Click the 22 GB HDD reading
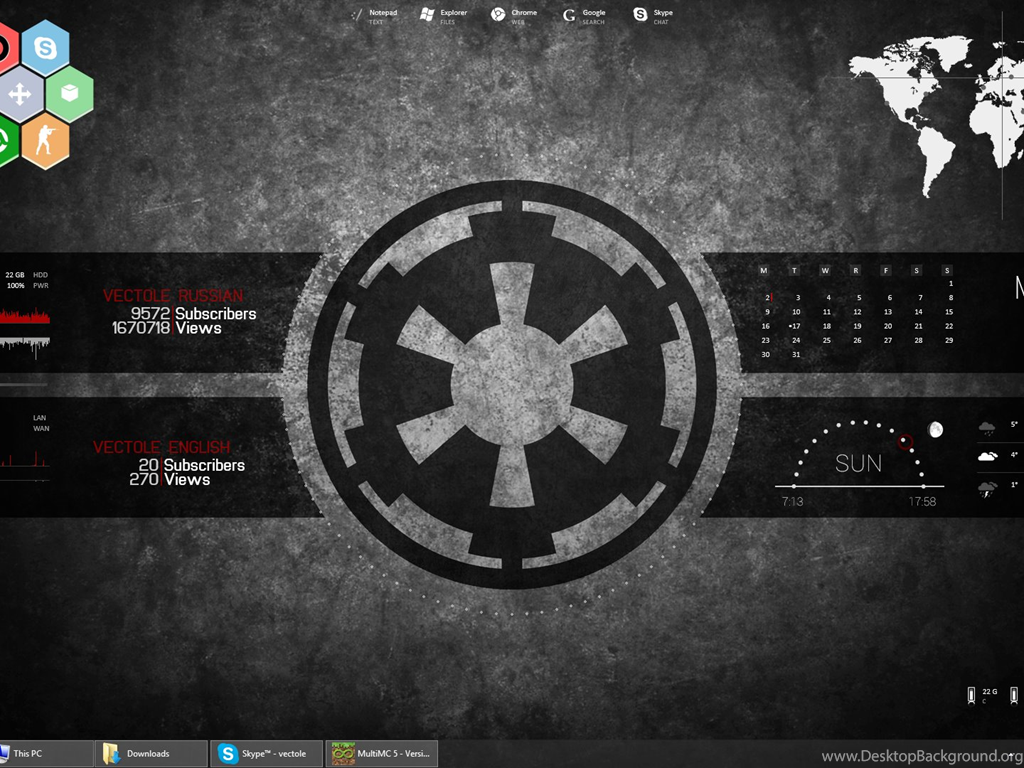Screen dimensions: 1024x768 [27, 275]
